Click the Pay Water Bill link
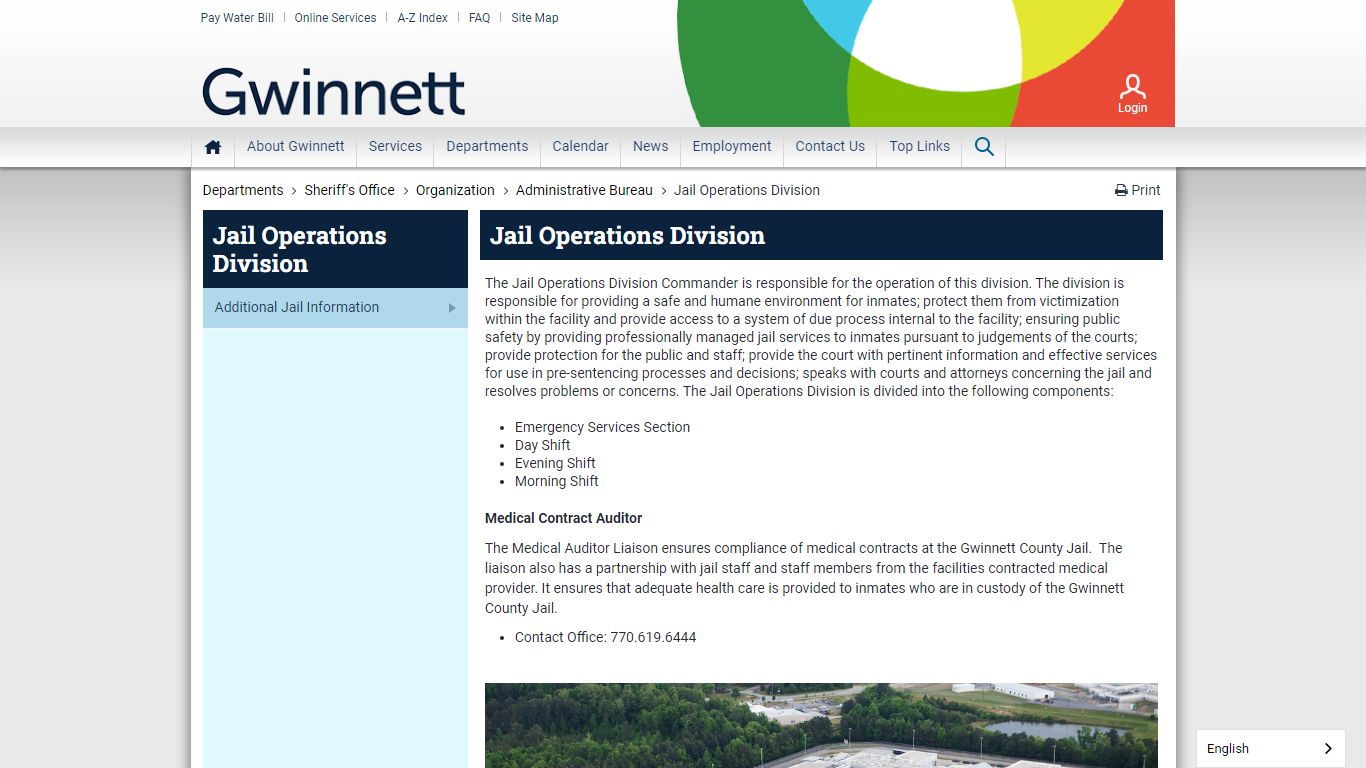Image resolution: width=1366 pixels, height=768 pixels. pyautogui.click(x=237, y=18)
